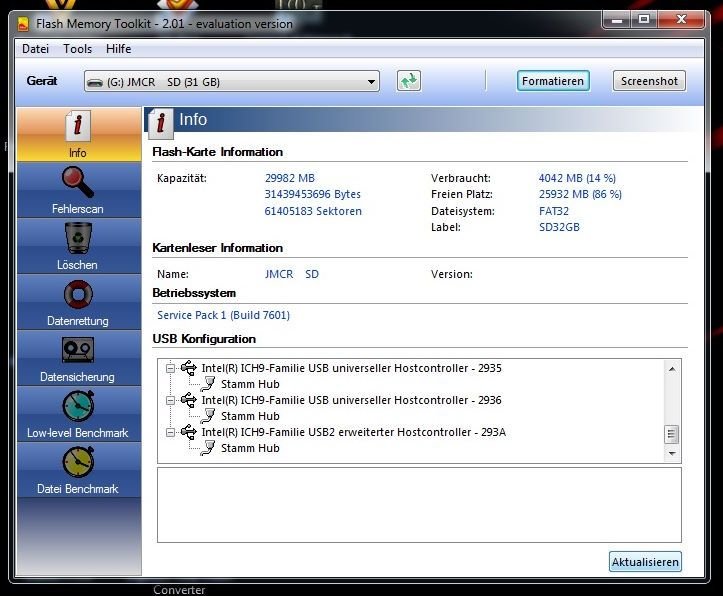The height and width of the screenshot is (596, 723).
Task: Click the green refresh device list icon
Action: [409, 81]
